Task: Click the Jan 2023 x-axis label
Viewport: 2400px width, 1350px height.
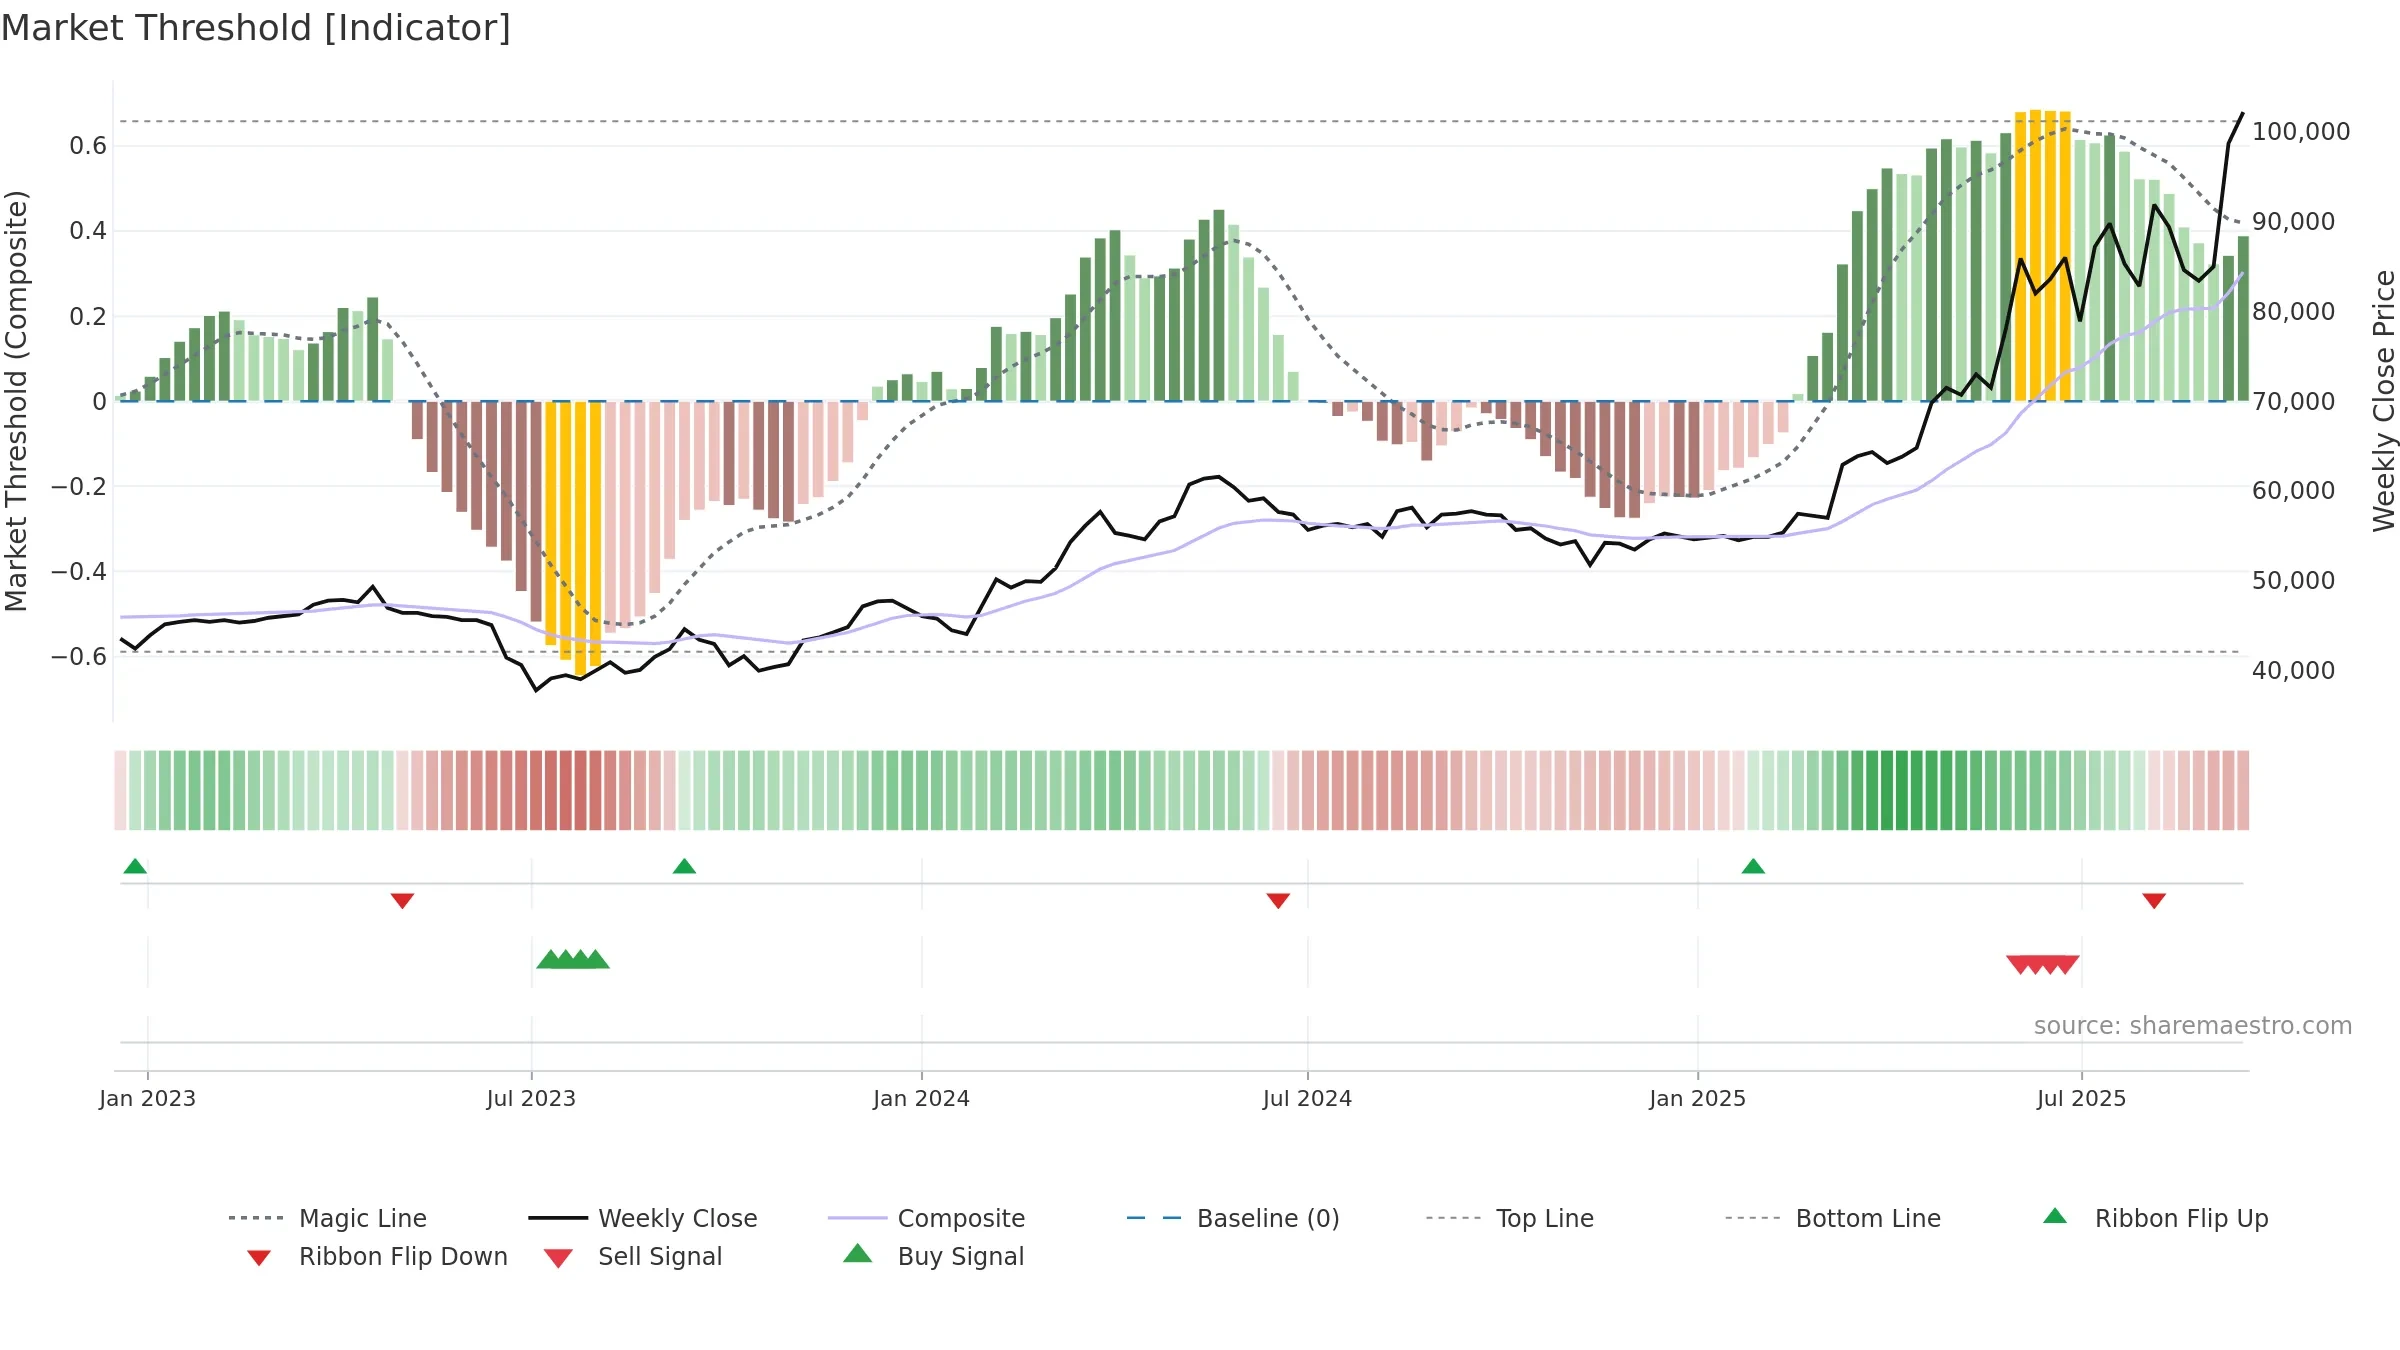Action: coord(147,1098)
